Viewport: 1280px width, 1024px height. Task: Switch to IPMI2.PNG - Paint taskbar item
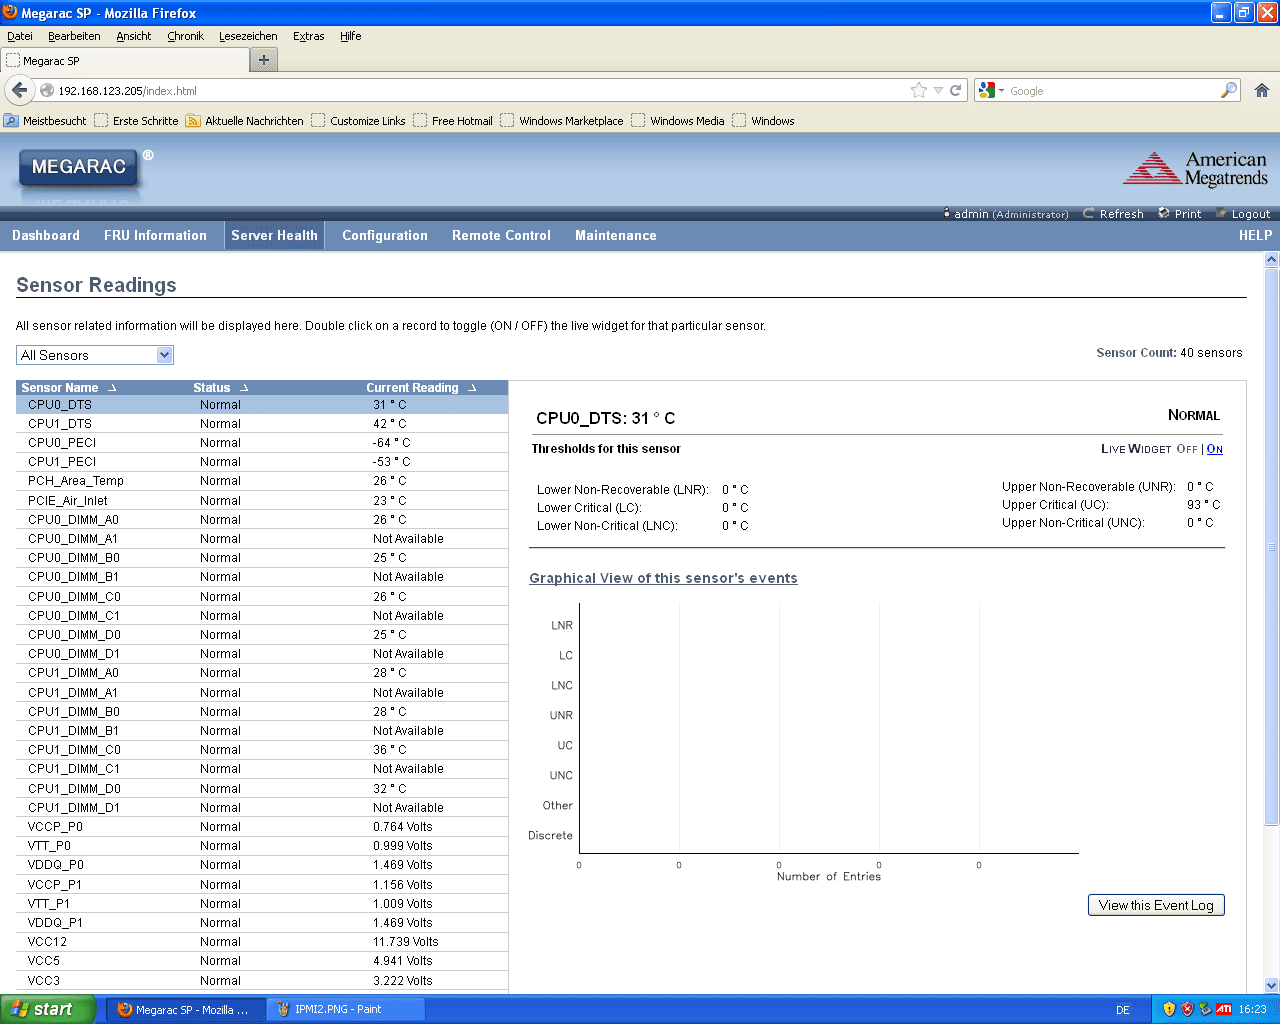point(345,1009)
